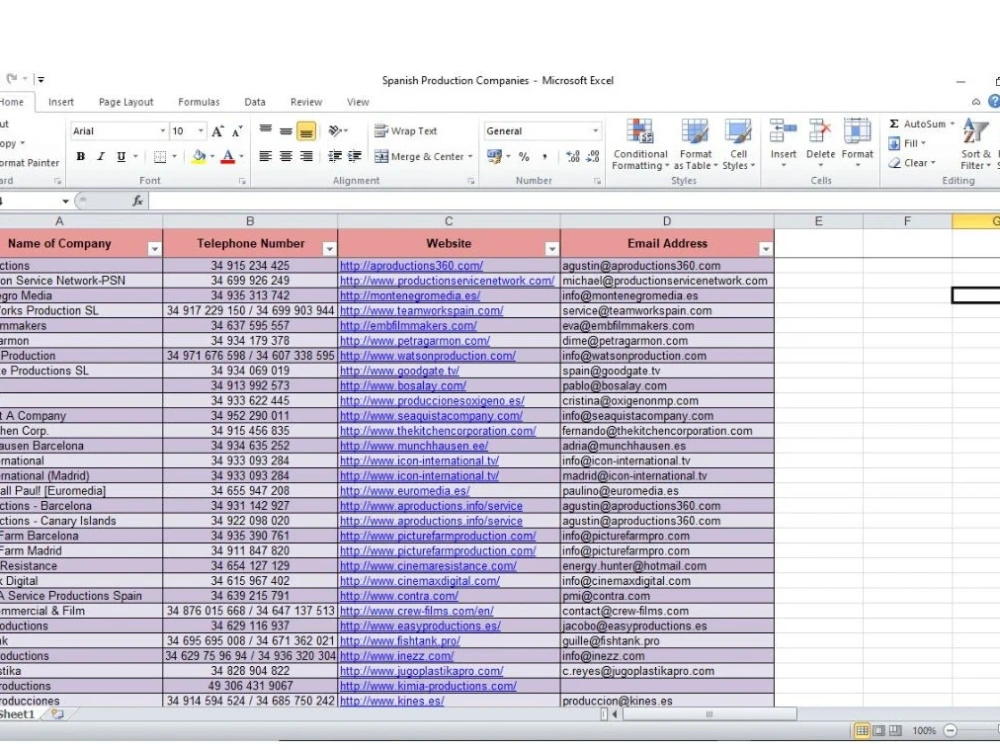Open the Page Layout ribbon tab
This screenshot has width=1000, height=750.
pos(126,102)
